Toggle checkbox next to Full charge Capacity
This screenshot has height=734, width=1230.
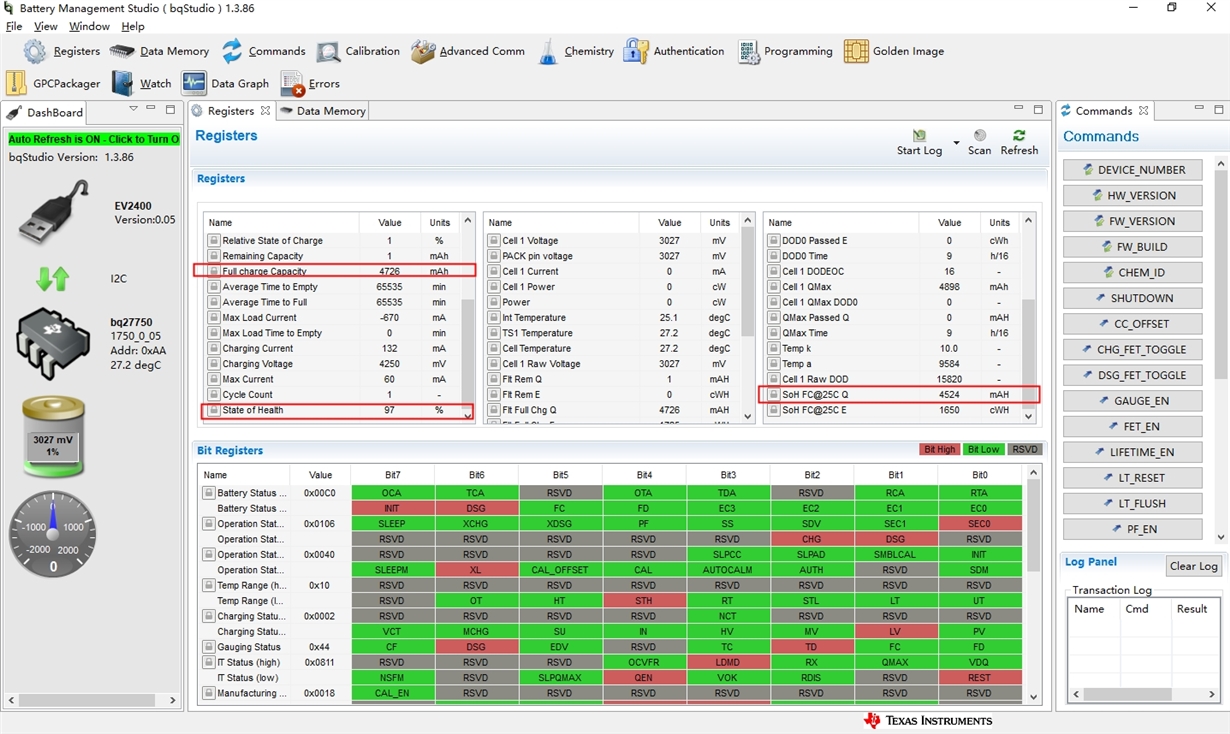point(213,271)
